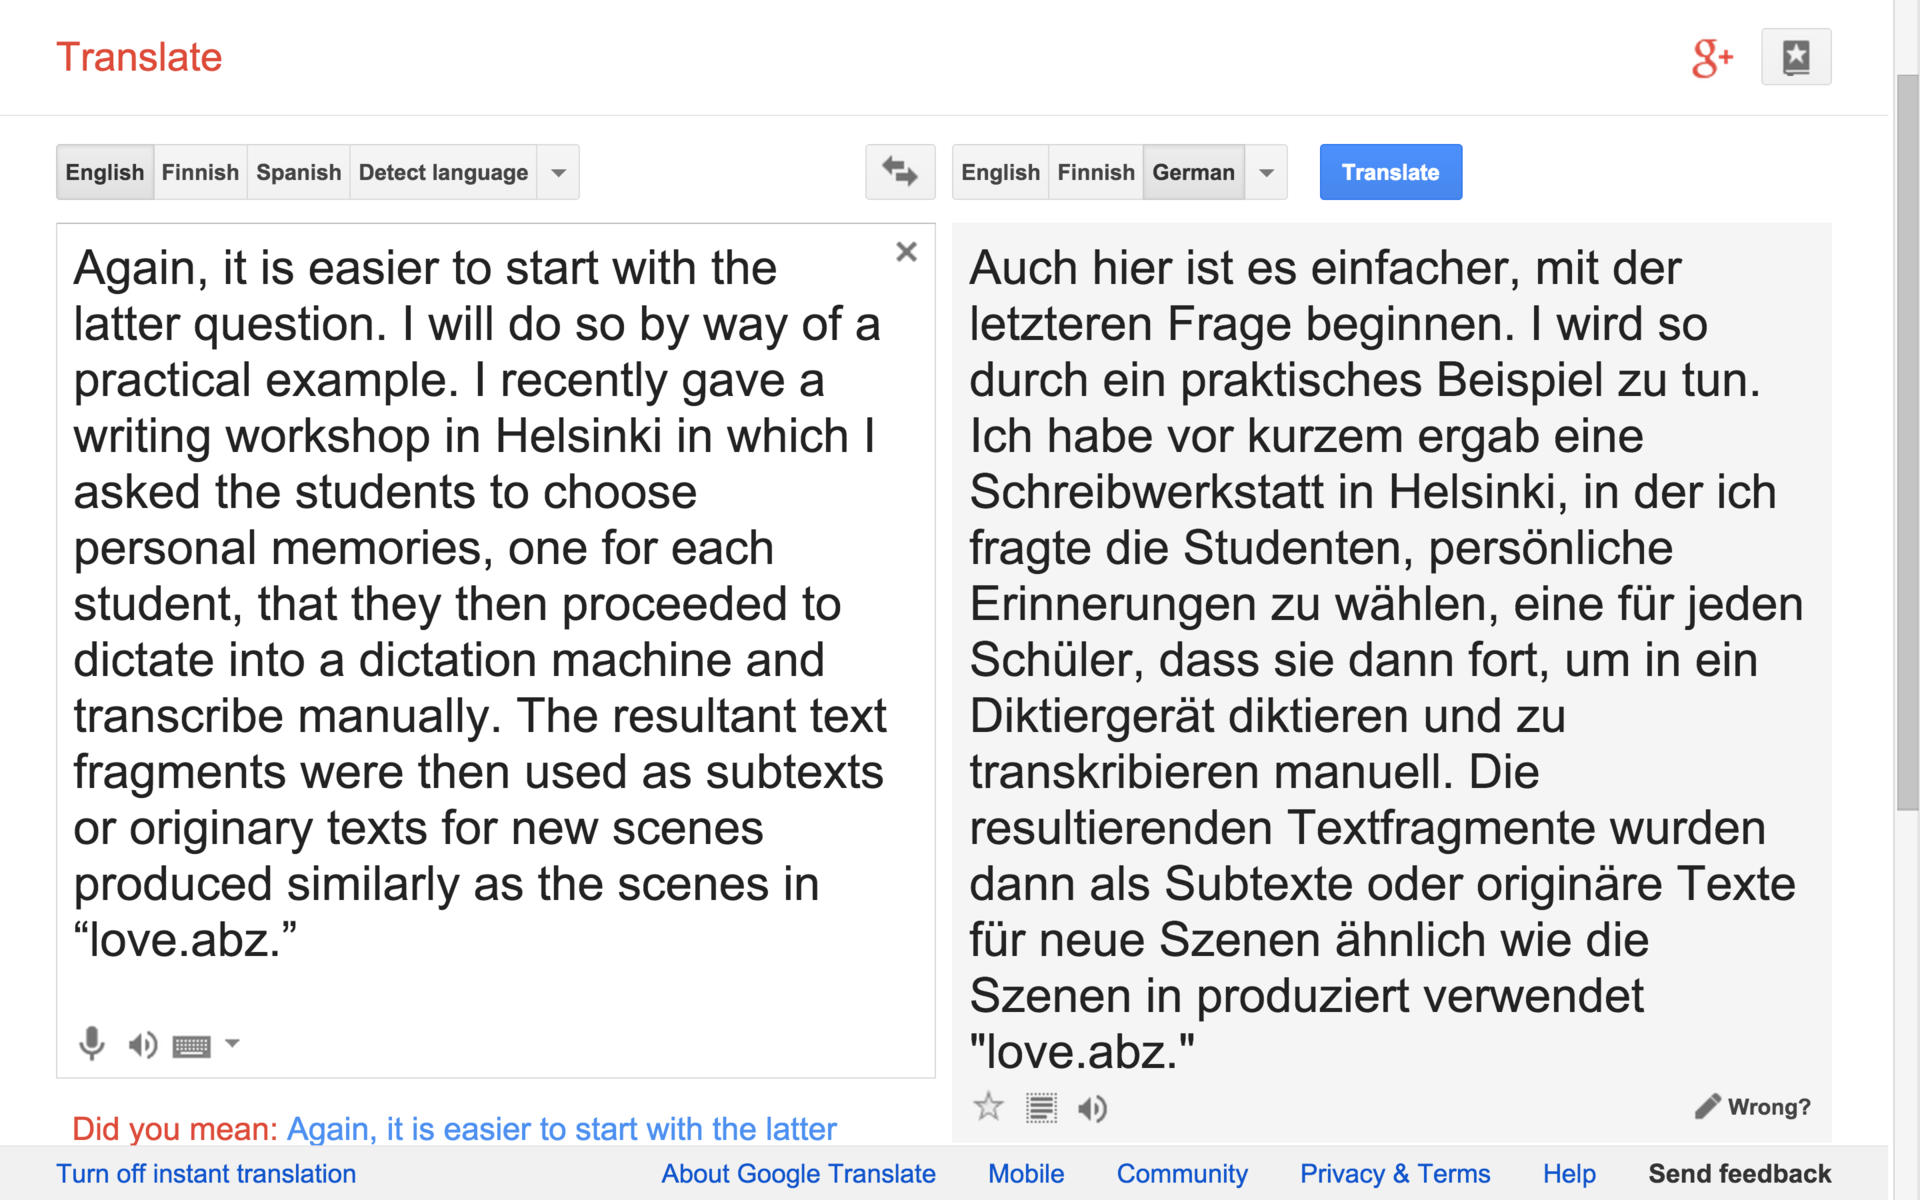This screenshot has width=1920, height=1200.
Task: Select all translated text icon
Action: click(1041, 1108)
